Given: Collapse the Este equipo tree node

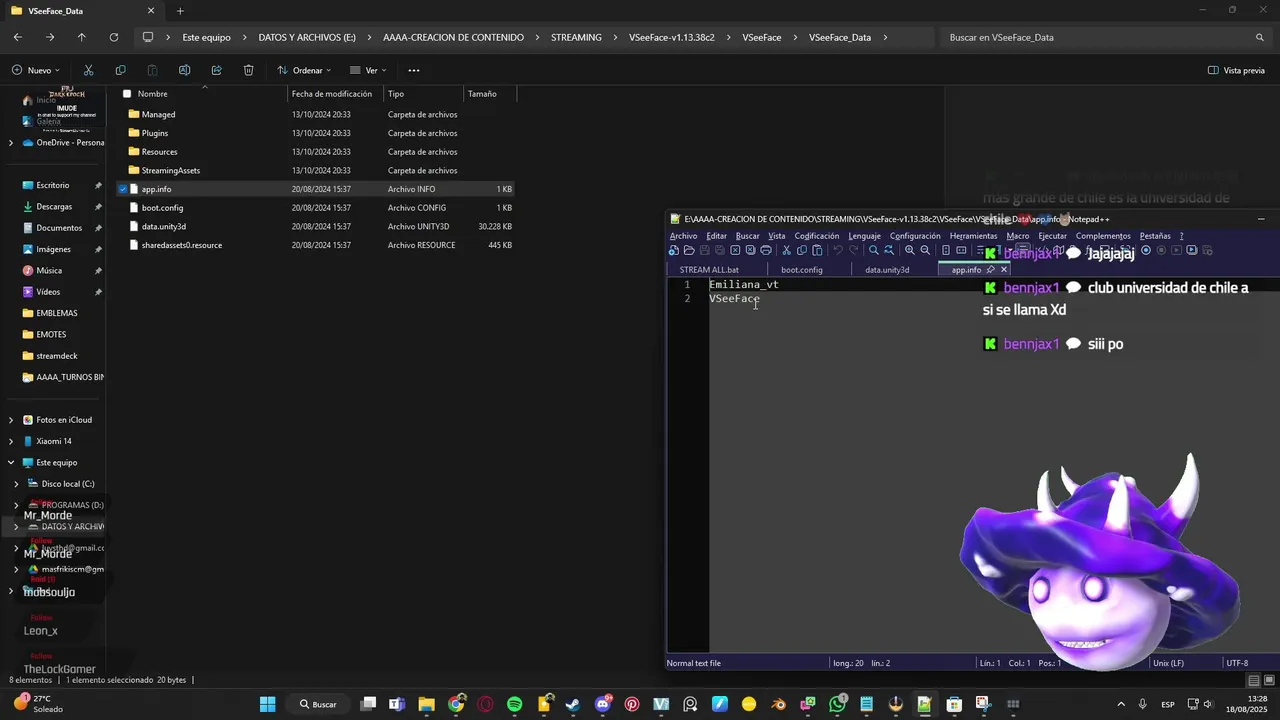Looking at the screenshot, I should click(x=11, y=463).
